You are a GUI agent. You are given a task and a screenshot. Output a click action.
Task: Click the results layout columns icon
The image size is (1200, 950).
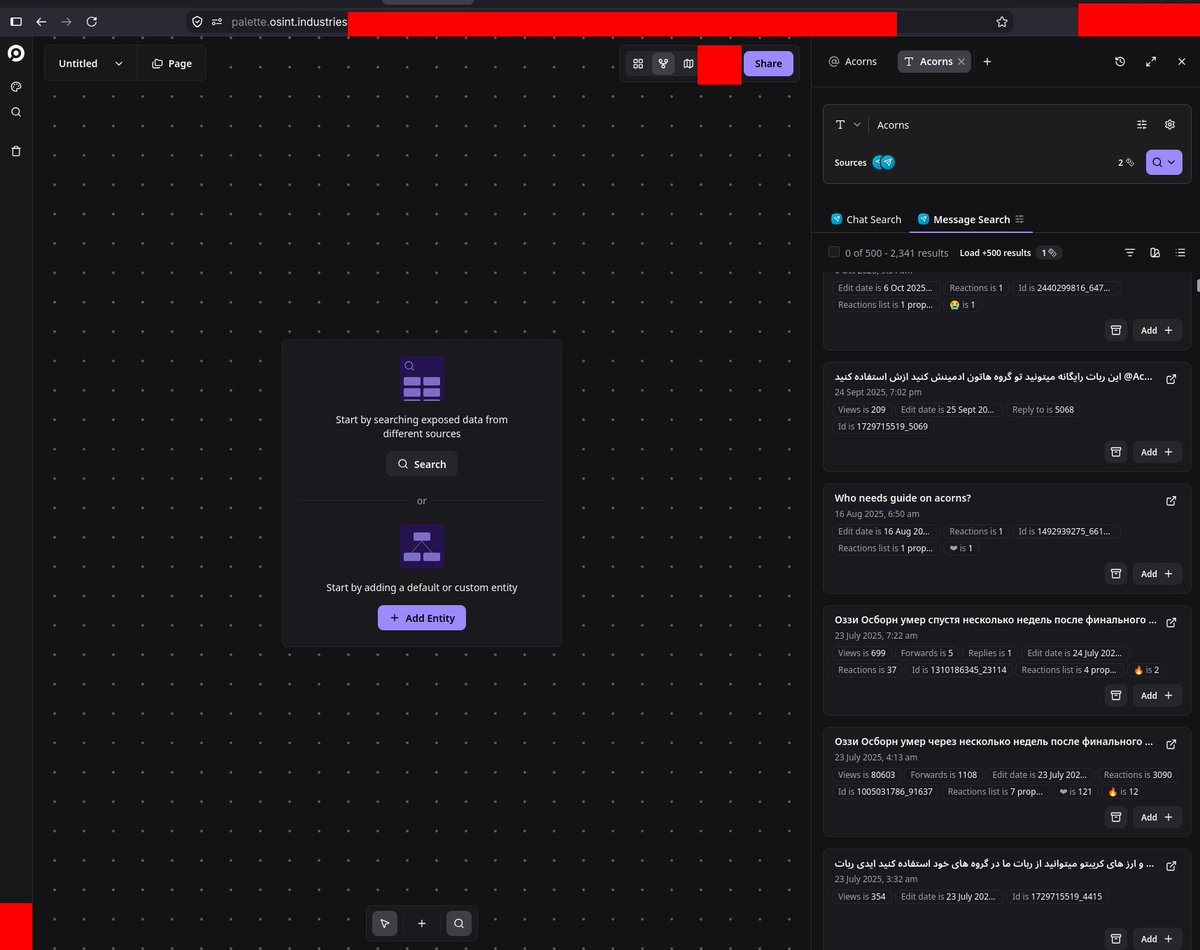click(x=1155, y=253)
